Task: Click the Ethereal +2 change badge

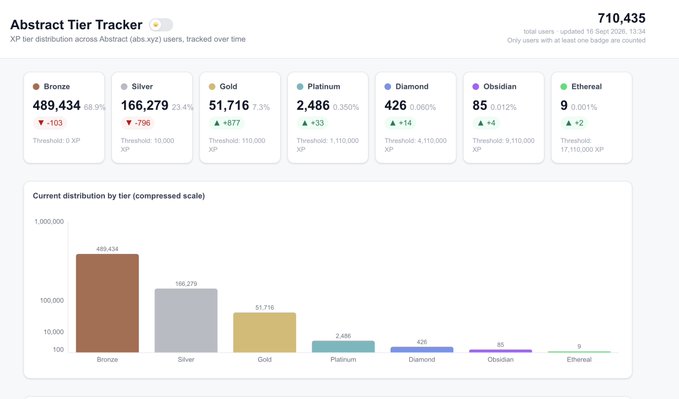Action: 574,123
